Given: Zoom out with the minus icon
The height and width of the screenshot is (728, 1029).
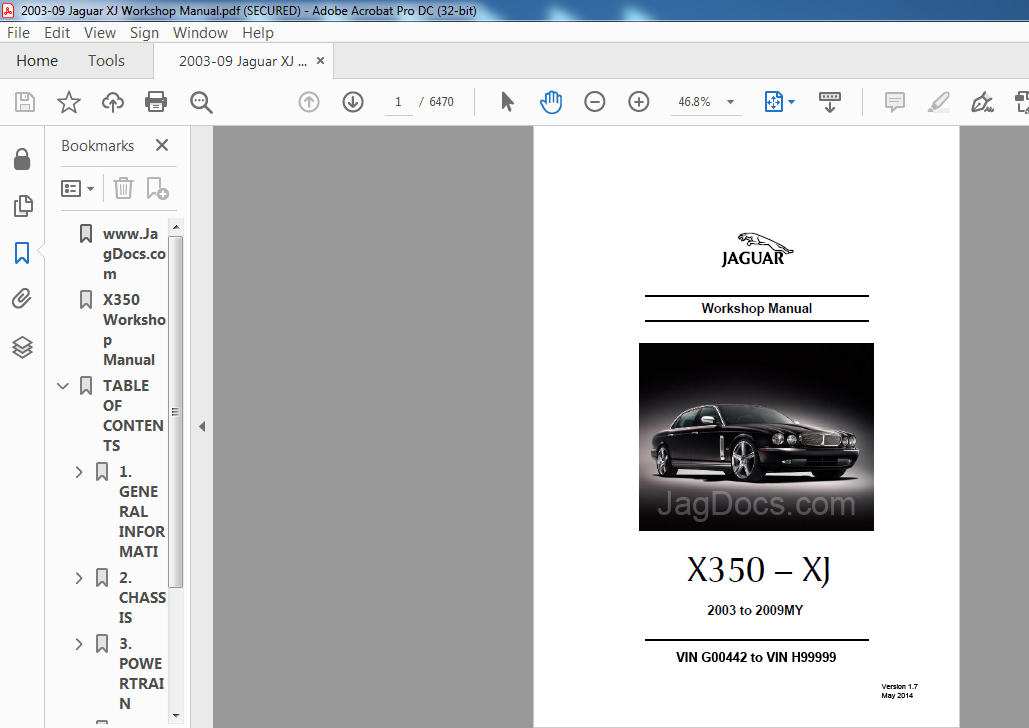Looking at the screenshot, I should click(x=595, y=102).
